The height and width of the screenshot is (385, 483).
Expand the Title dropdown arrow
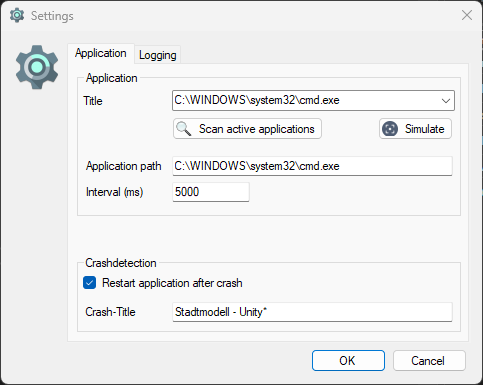click(x=446, y=100)
